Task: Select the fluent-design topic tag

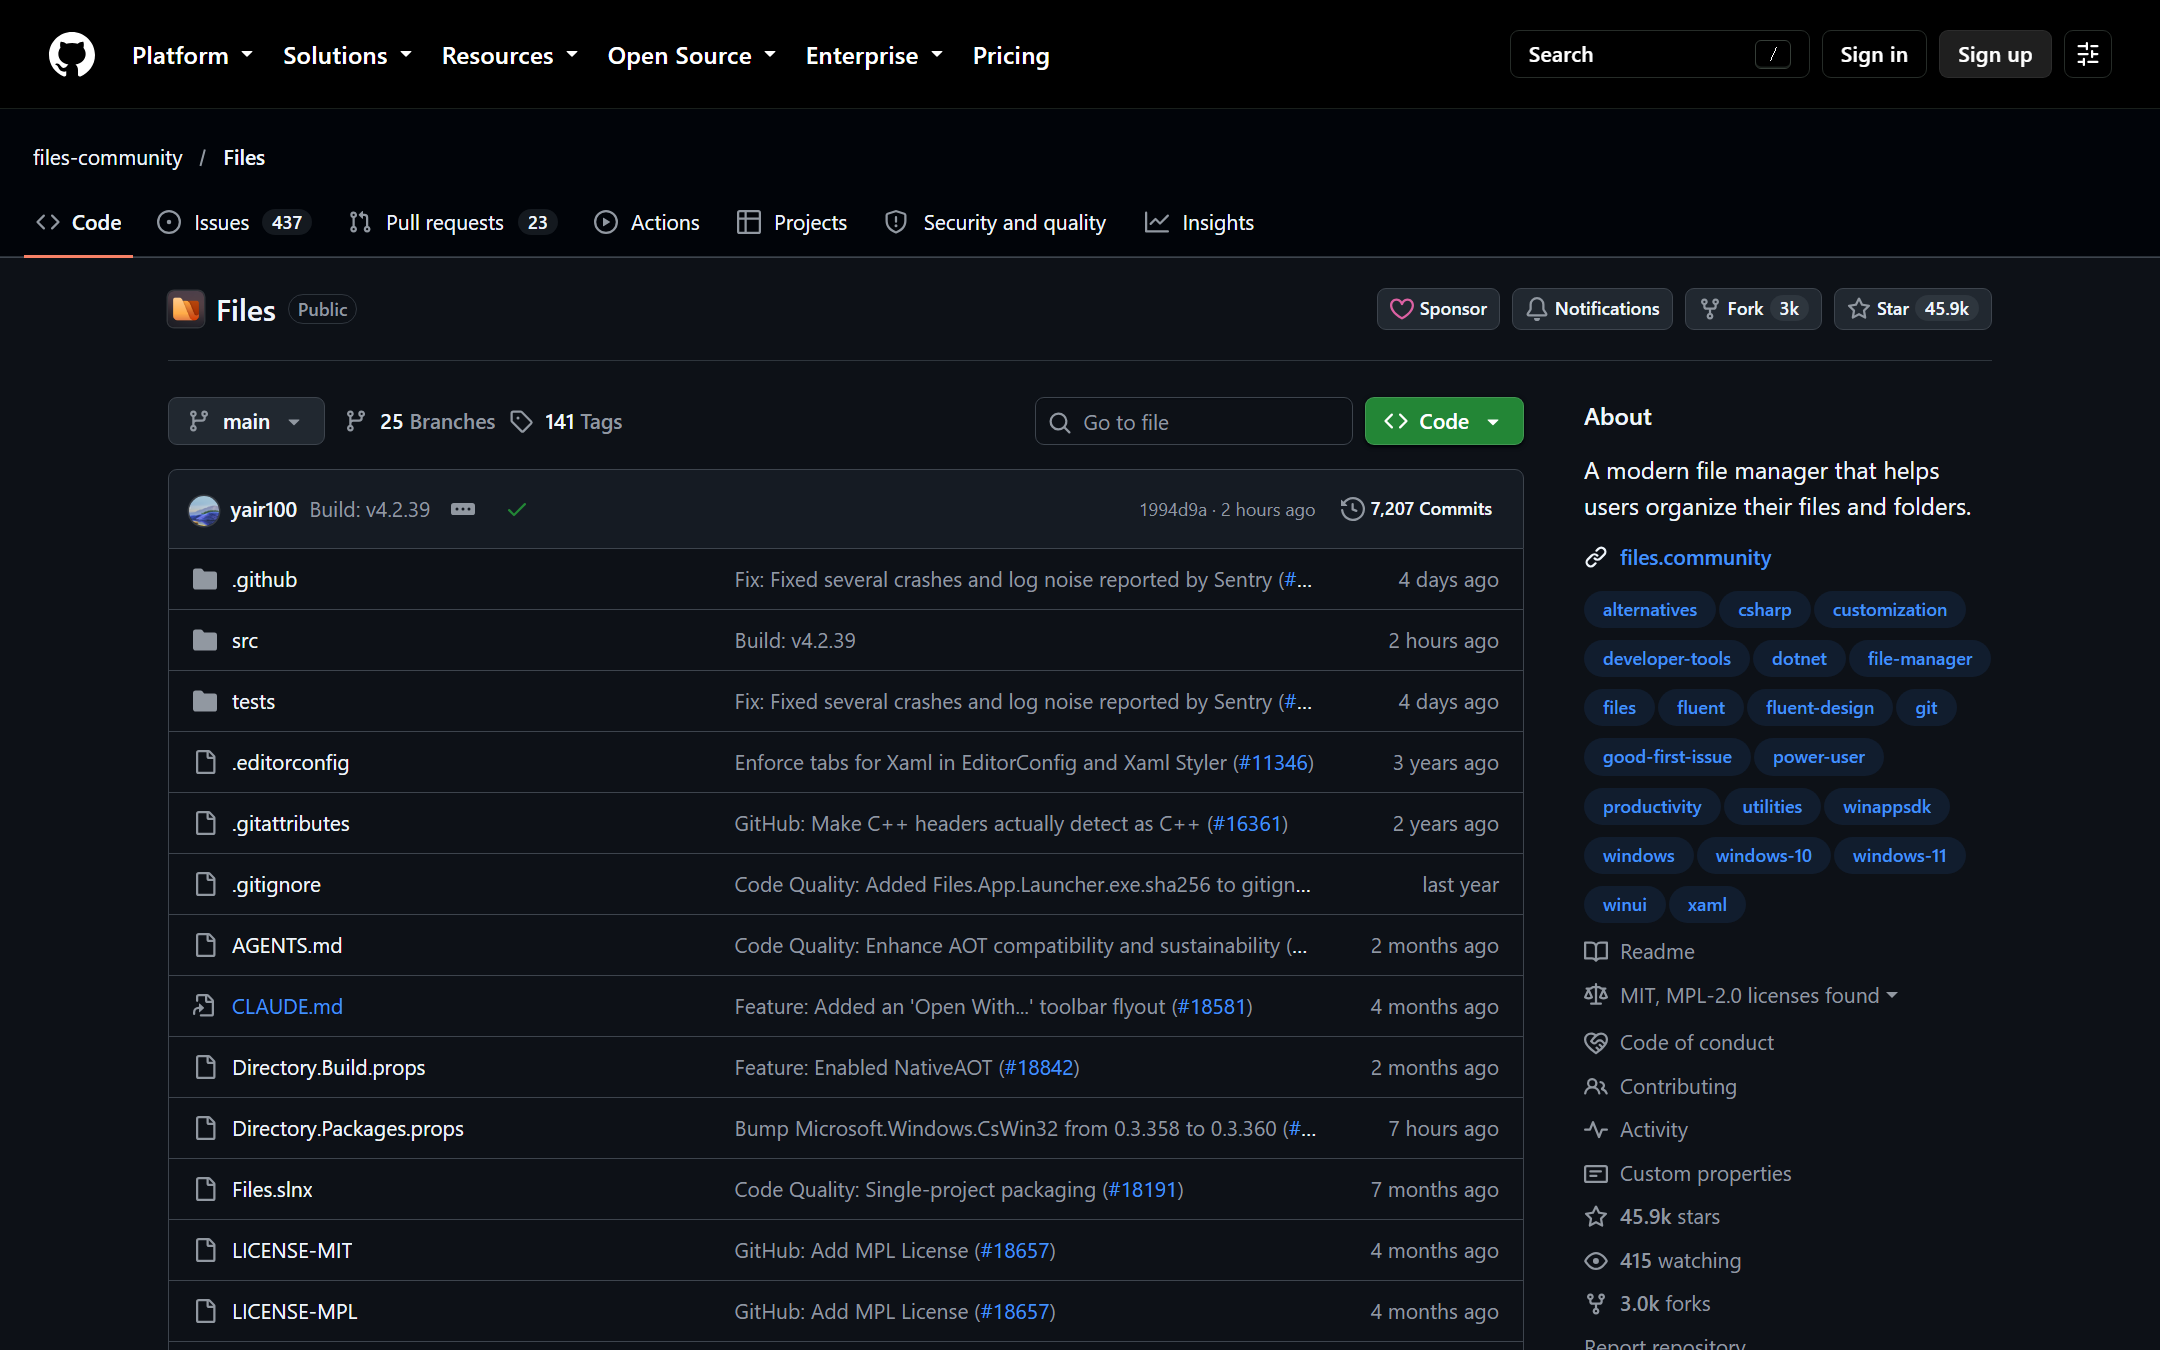Action: [1819, 708]
